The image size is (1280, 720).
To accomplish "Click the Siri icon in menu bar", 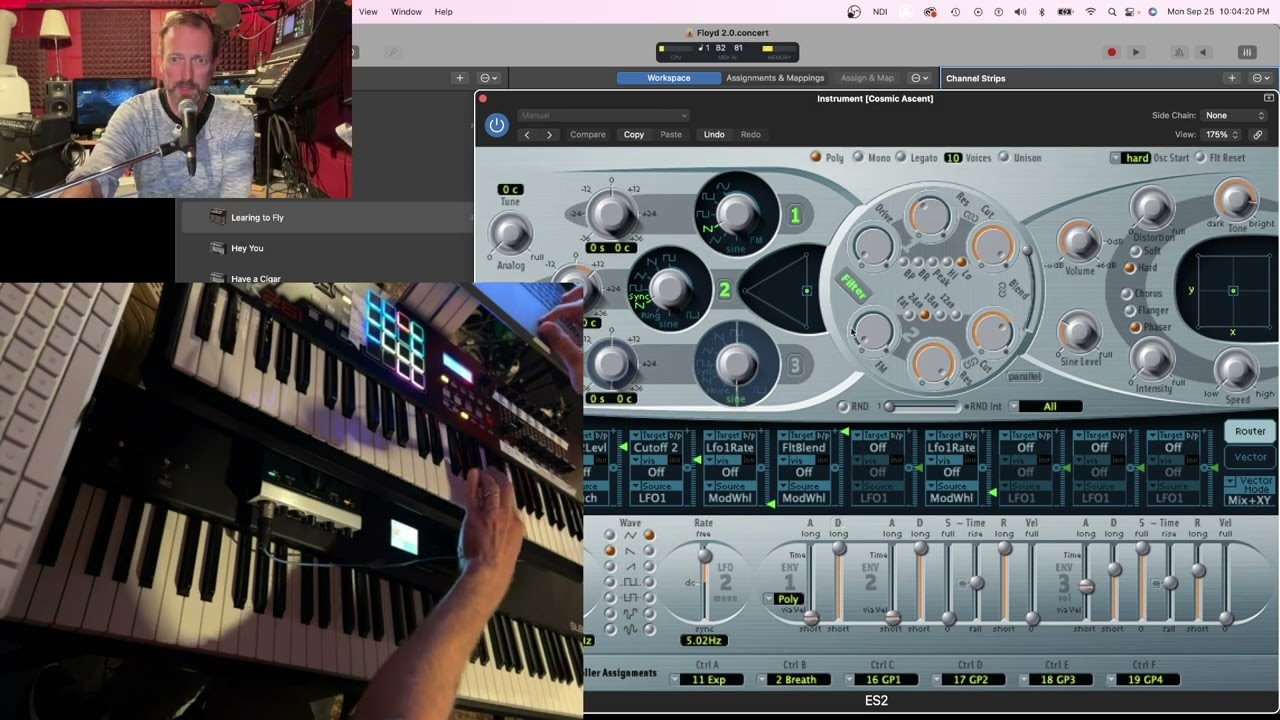I will (x=1152, y=12).
